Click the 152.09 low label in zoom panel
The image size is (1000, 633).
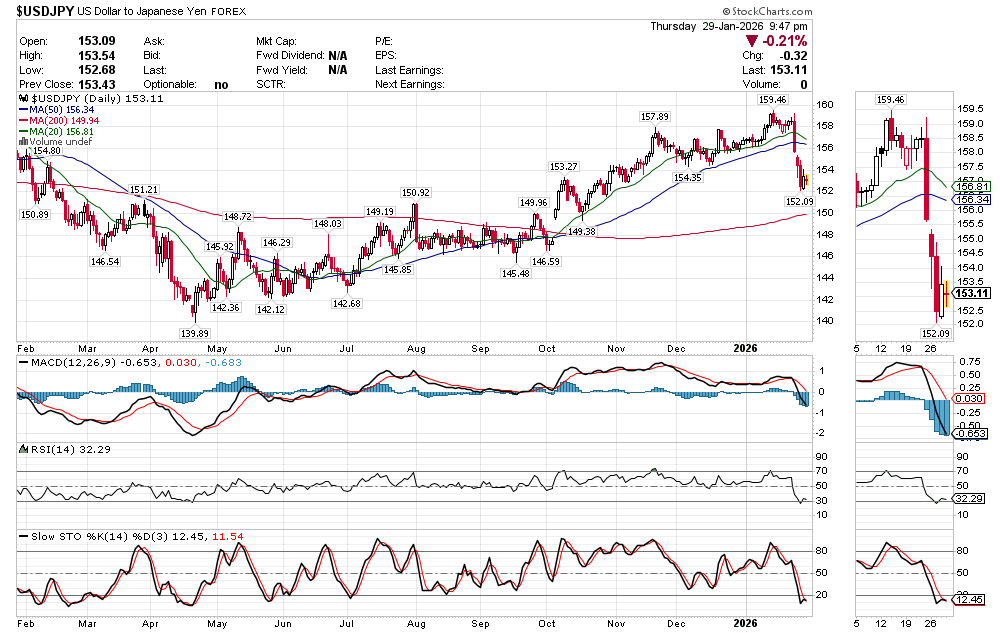pyautogui.click(x=935, y=332)
